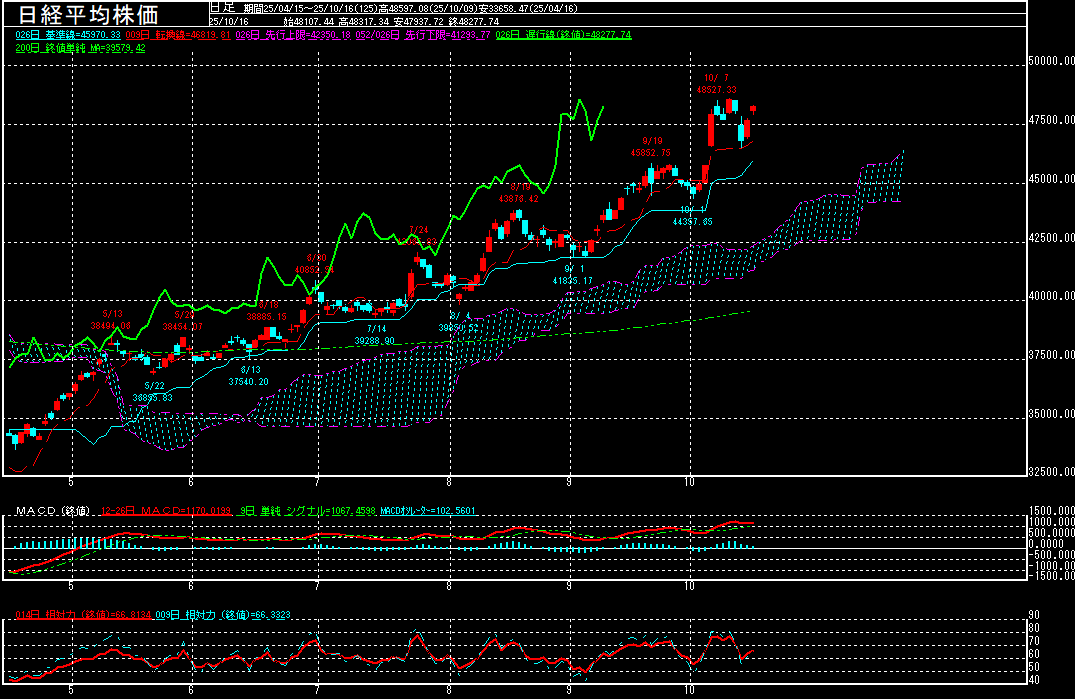The height and width of the screenshot is (699, 1076).
Task: Click the latest red candlestick on chart
Action: [x=752, y=108]
